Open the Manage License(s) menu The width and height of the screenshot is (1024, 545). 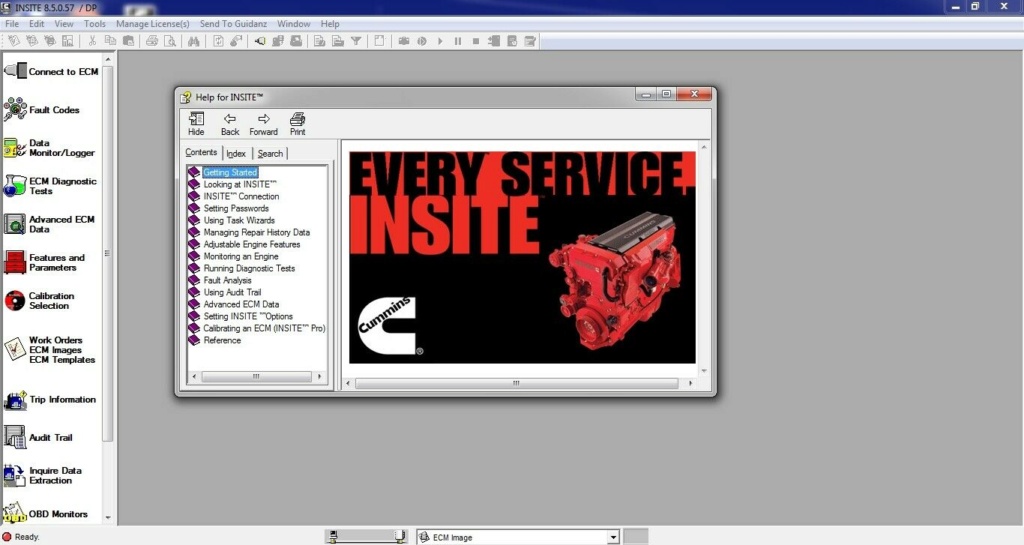(x=153, y=23)
